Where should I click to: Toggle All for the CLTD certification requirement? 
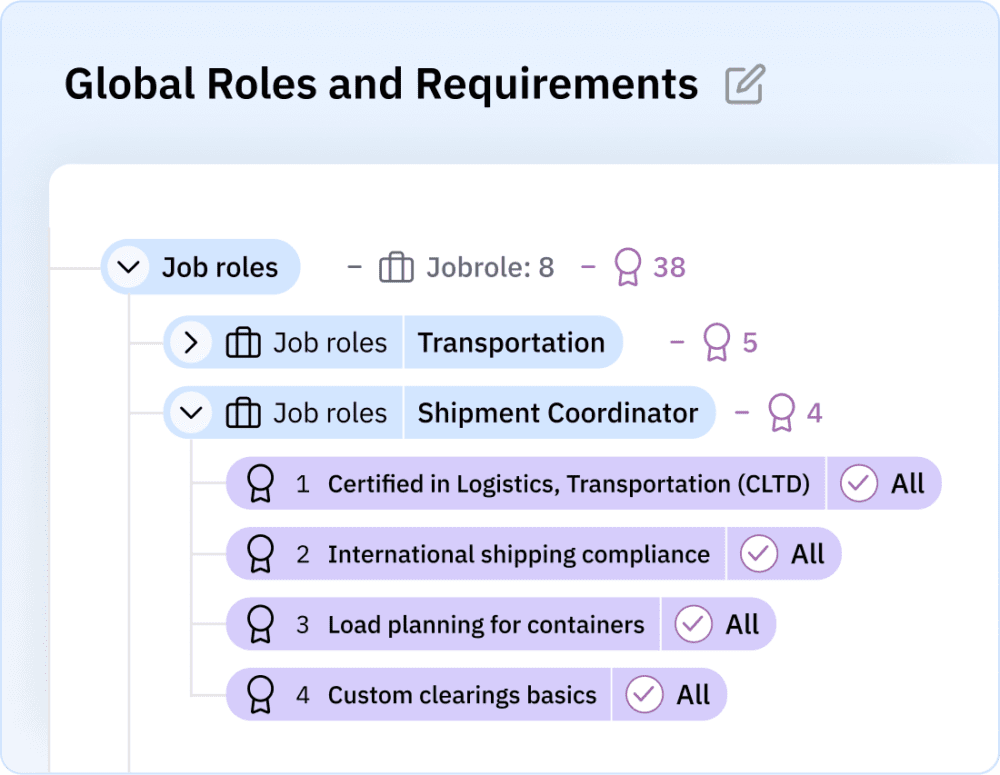point(859,483)
